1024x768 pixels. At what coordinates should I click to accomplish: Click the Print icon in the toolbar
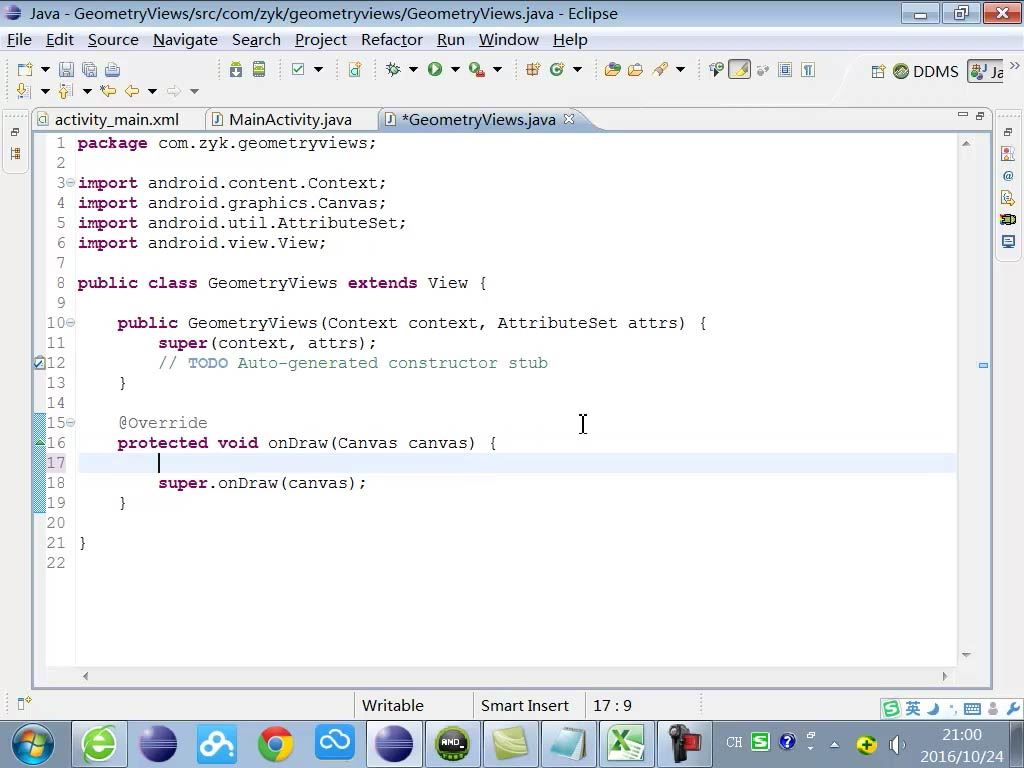click(x=112, y=69)
